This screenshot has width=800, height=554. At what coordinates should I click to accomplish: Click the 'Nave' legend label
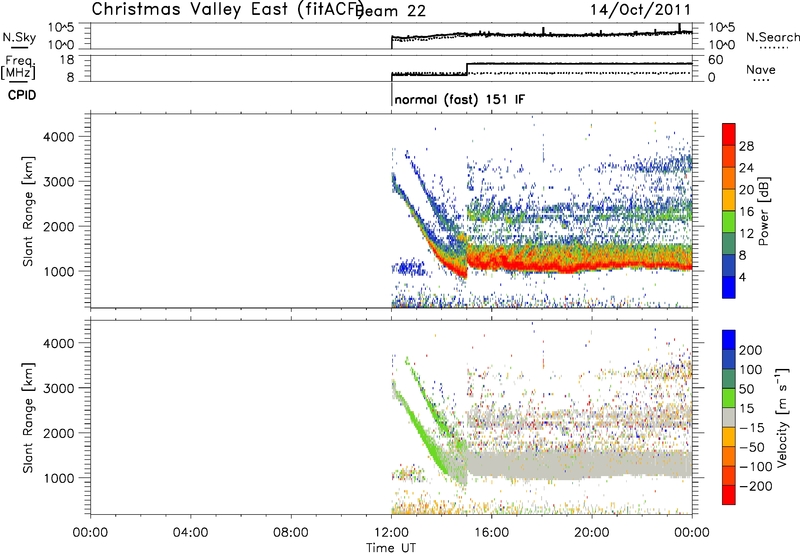click(x=761, y=70)
